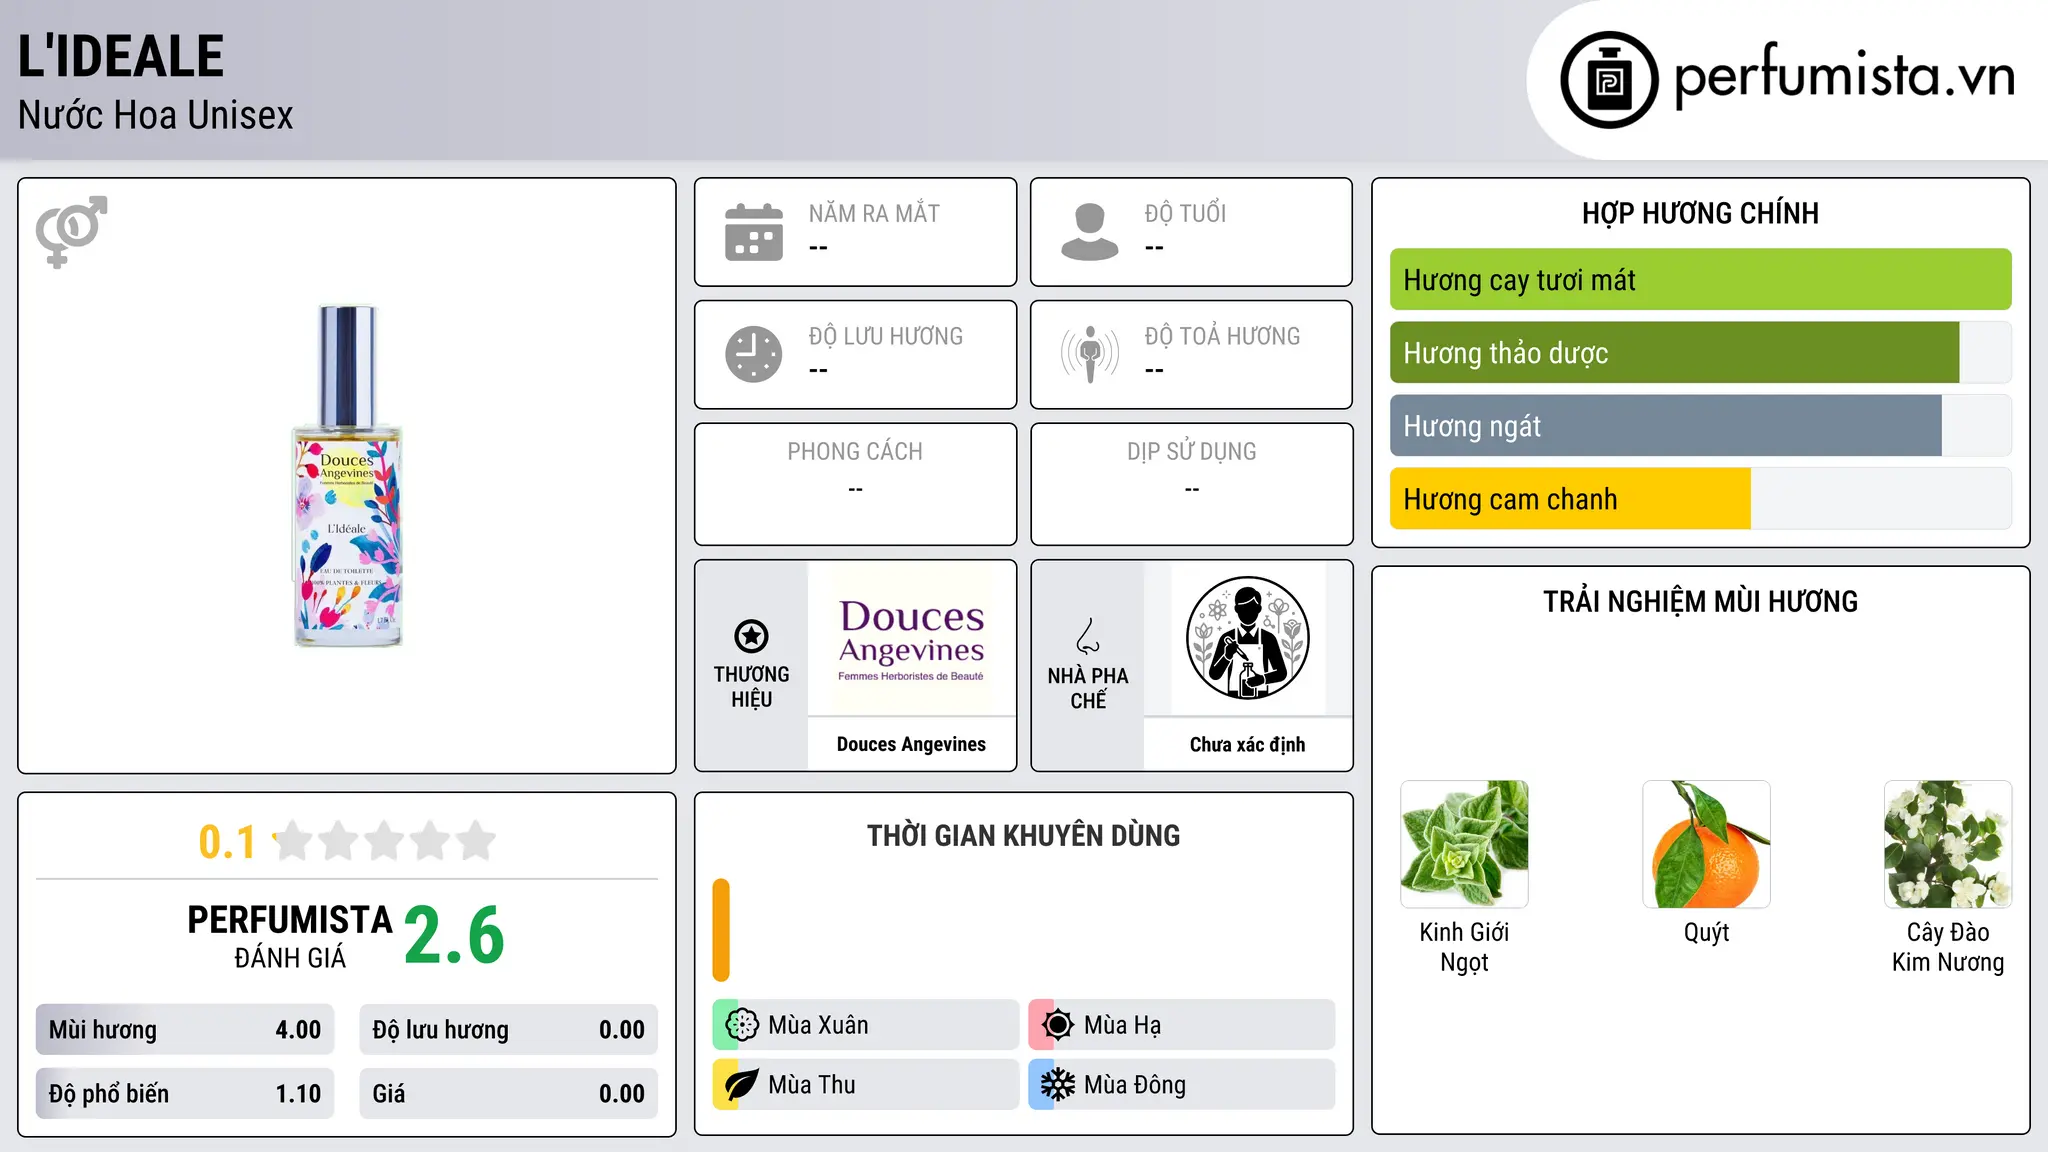Click the nose perfumer icon
The height and width of the screenshot is (1152, 2048).
pyautogui.click(x=1088, y=636)
